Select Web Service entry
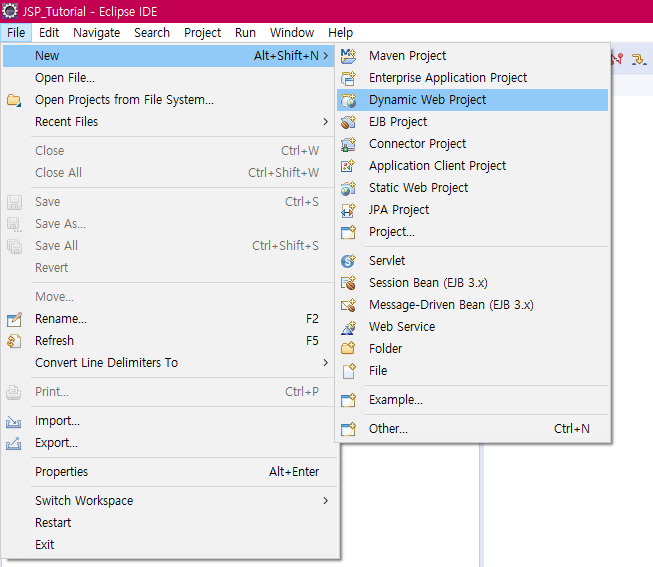653x567 pixels. [472, 327]
